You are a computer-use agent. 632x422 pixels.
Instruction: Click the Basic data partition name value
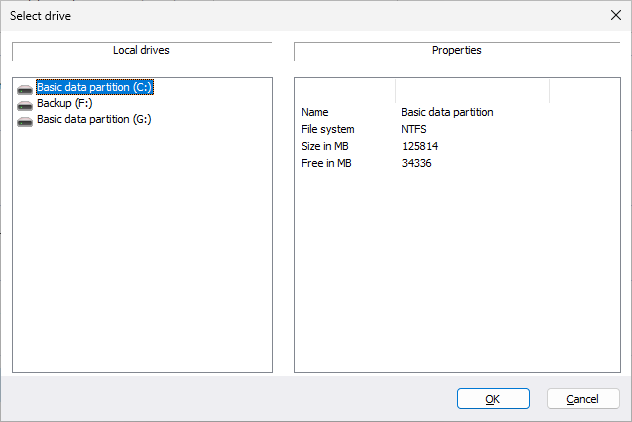[447, 112]
